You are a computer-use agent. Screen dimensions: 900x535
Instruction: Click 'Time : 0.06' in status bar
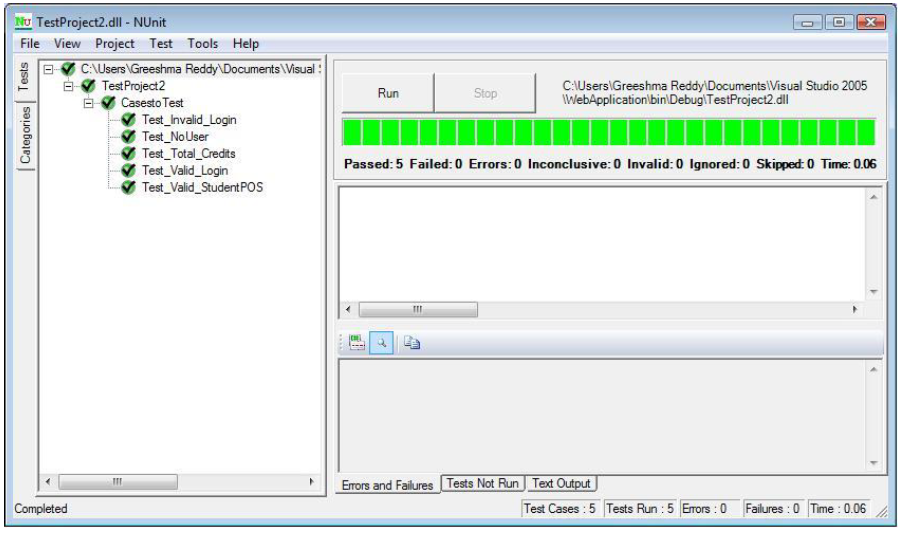pos(838,509)
